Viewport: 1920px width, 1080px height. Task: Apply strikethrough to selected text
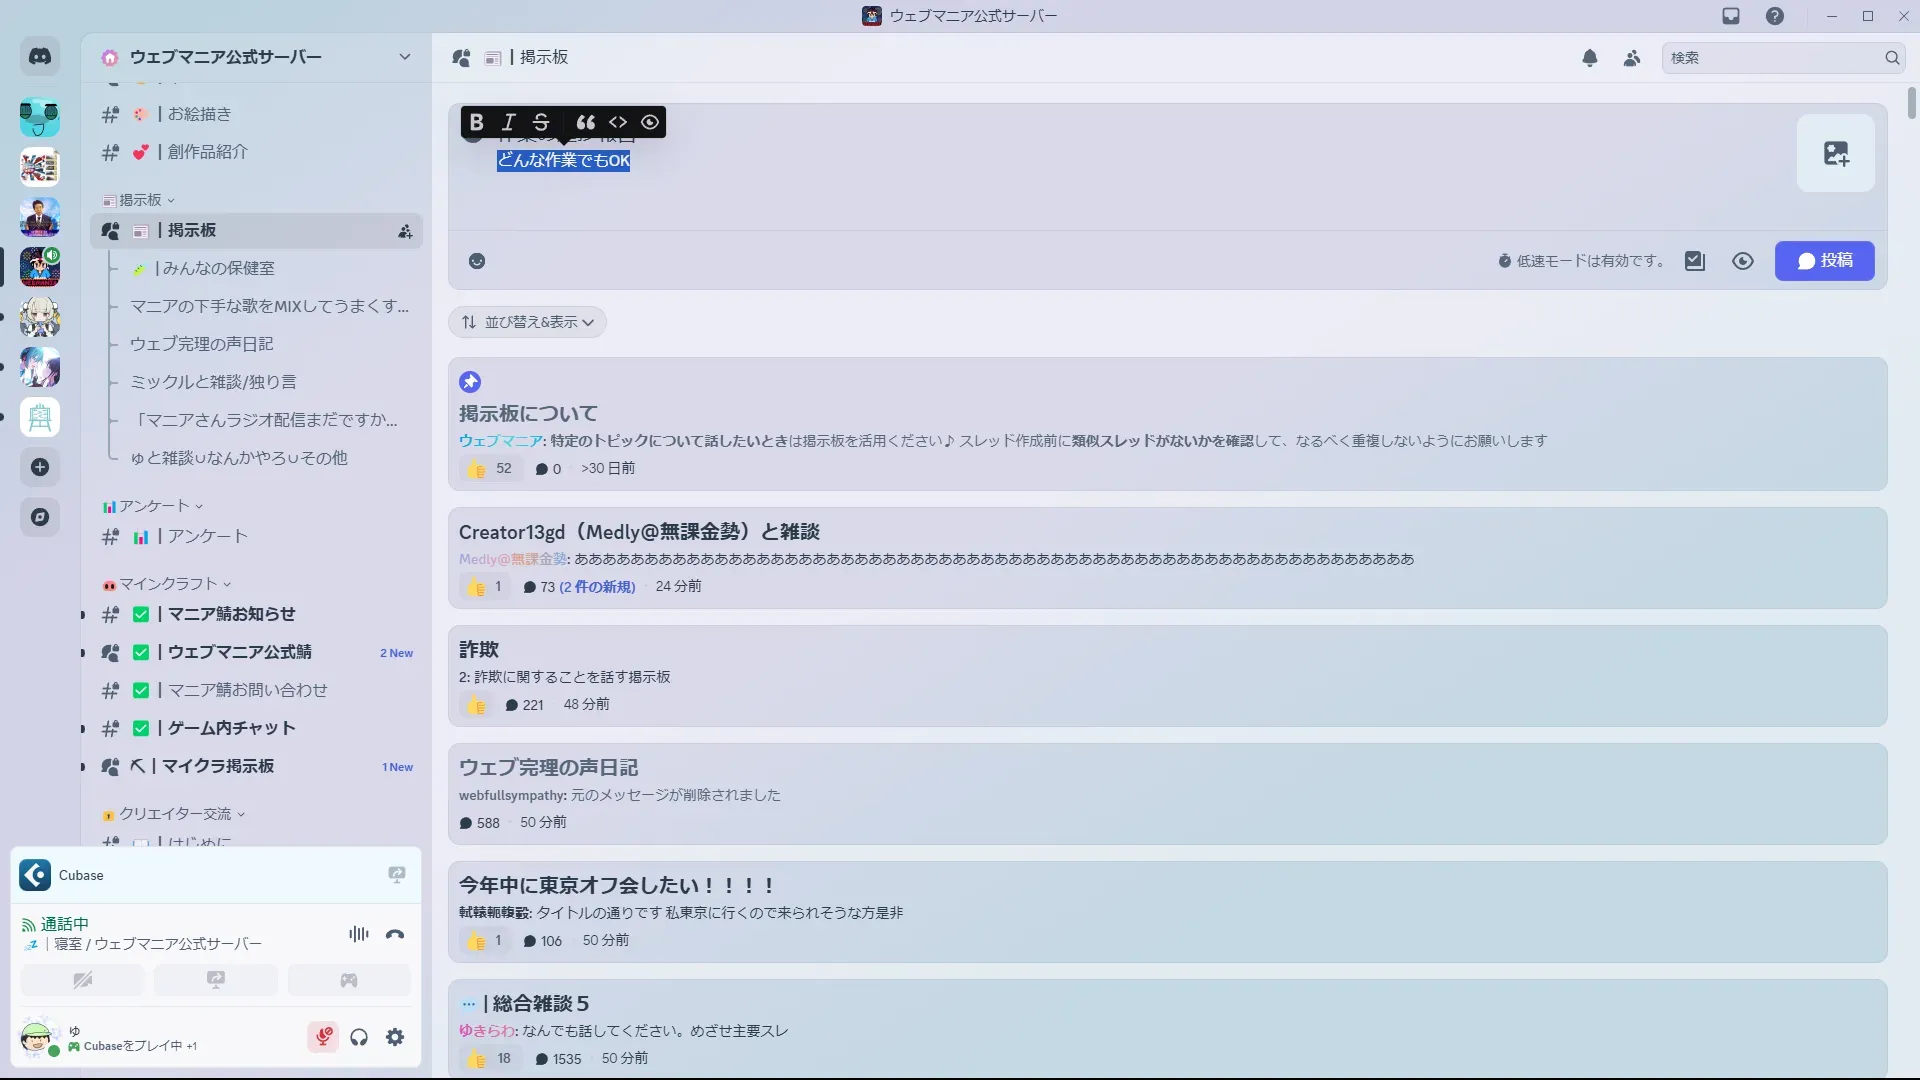(x=541, y=122)
